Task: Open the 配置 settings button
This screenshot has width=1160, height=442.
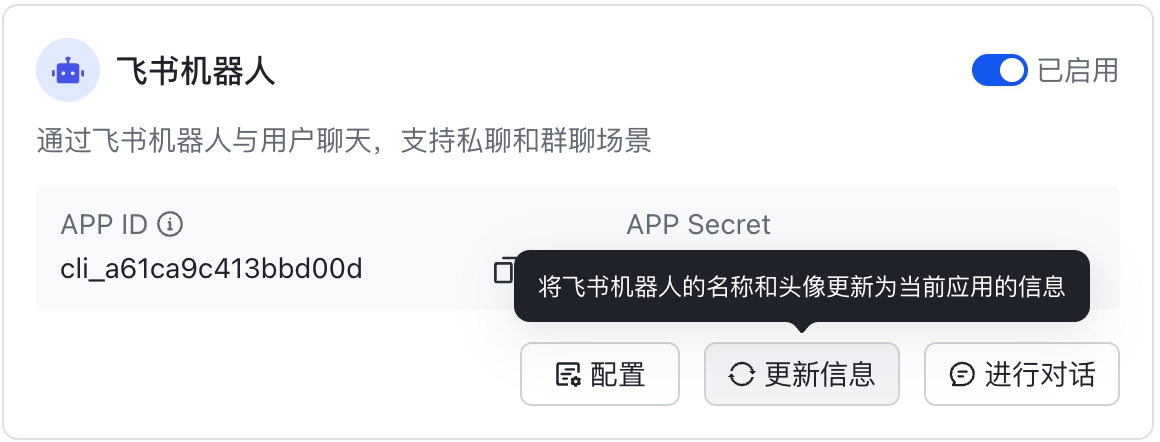Action: click(600, 374)
